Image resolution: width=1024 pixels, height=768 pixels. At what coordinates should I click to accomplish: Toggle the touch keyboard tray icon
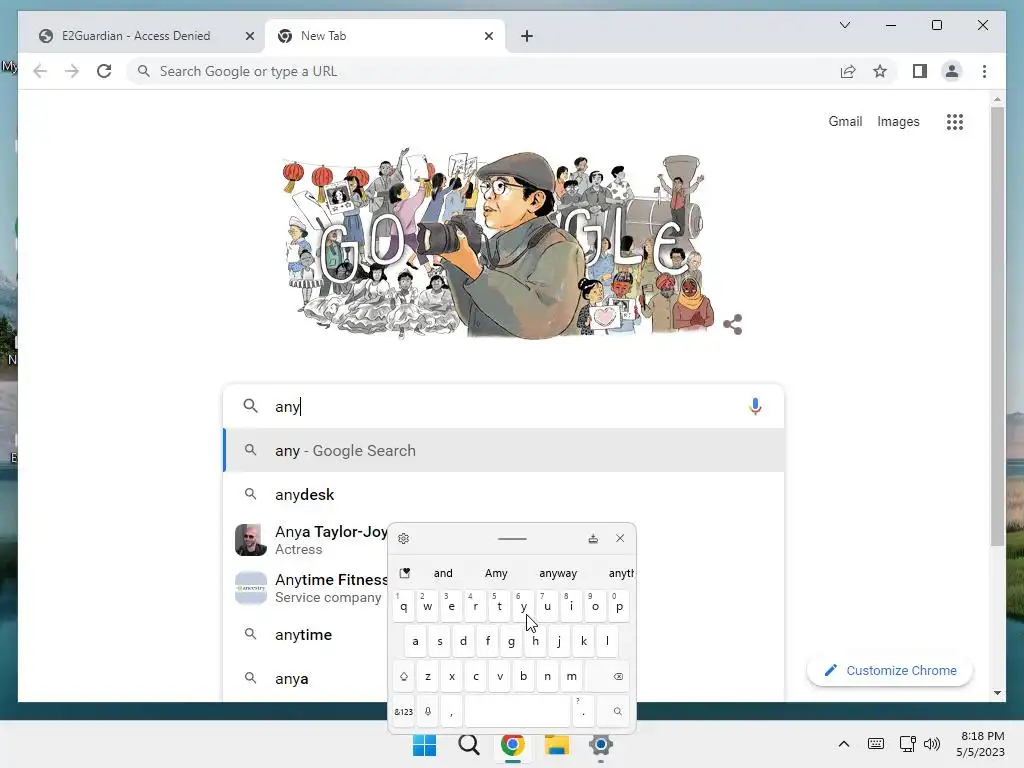tap(876, 744)
